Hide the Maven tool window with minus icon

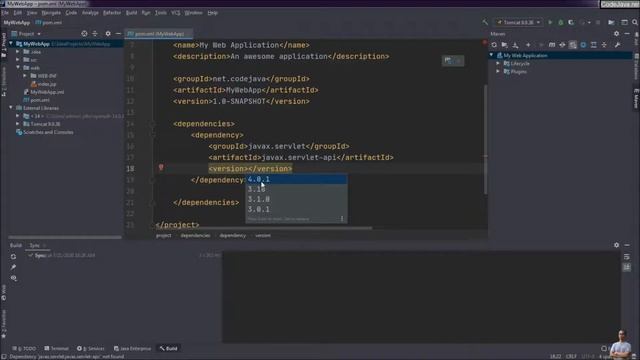[627, 34]
